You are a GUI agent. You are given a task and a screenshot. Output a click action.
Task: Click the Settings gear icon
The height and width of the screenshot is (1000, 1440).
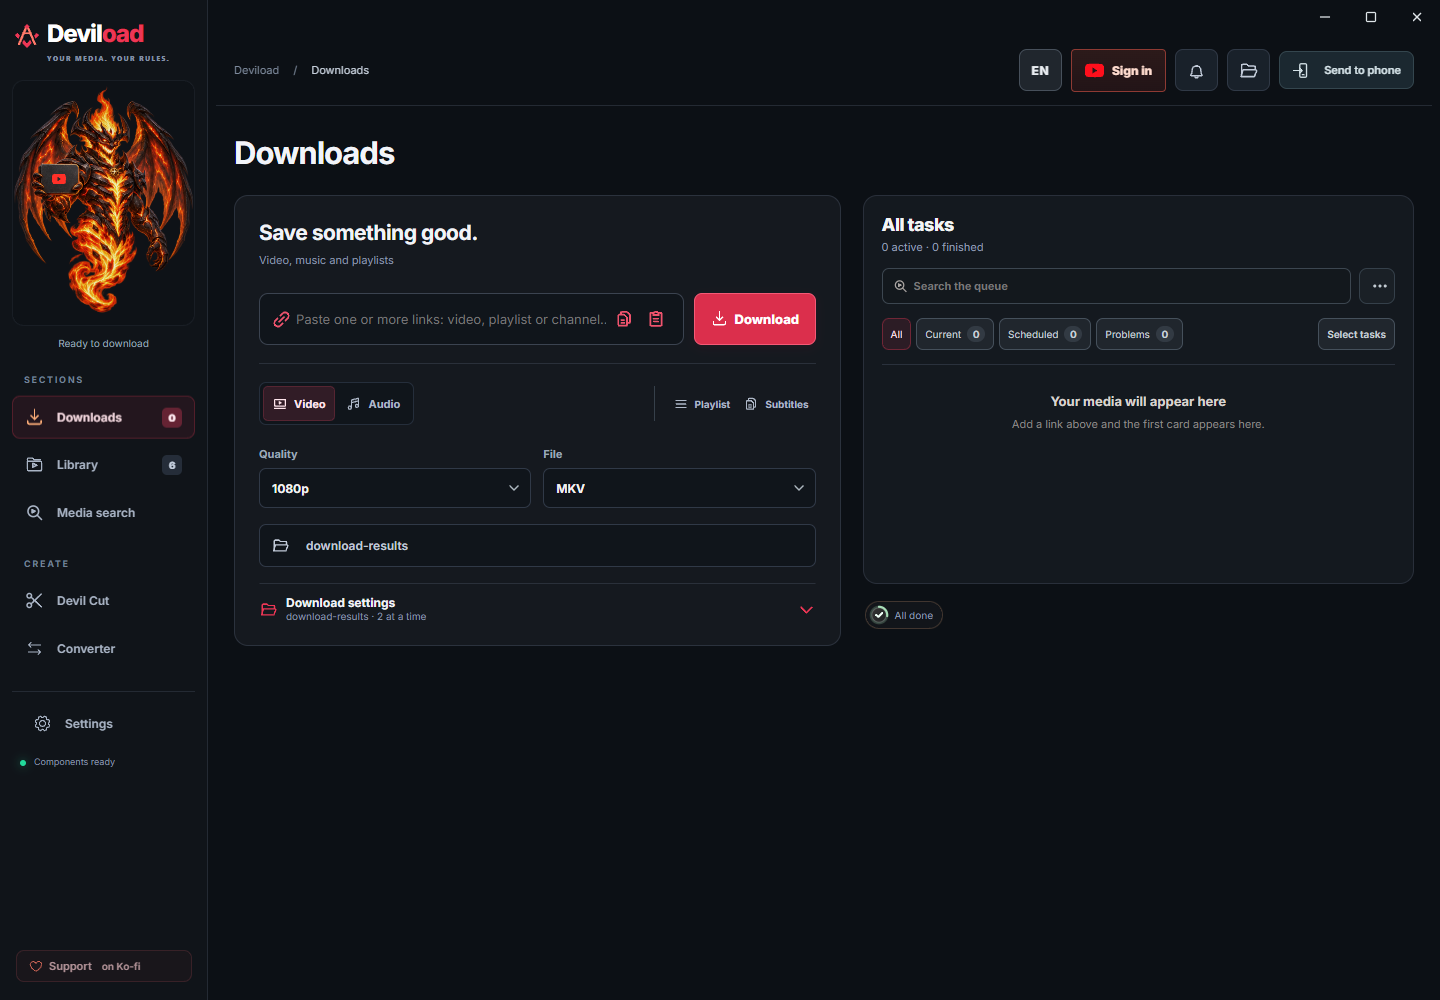[x=42, y=723]
